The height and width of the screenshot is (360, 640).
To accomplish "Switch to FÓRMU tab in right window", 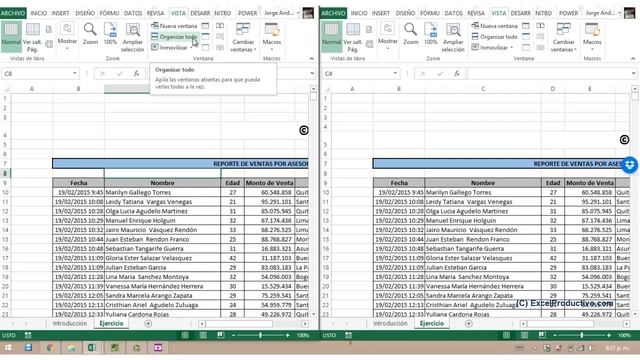I will coord(430,13).
